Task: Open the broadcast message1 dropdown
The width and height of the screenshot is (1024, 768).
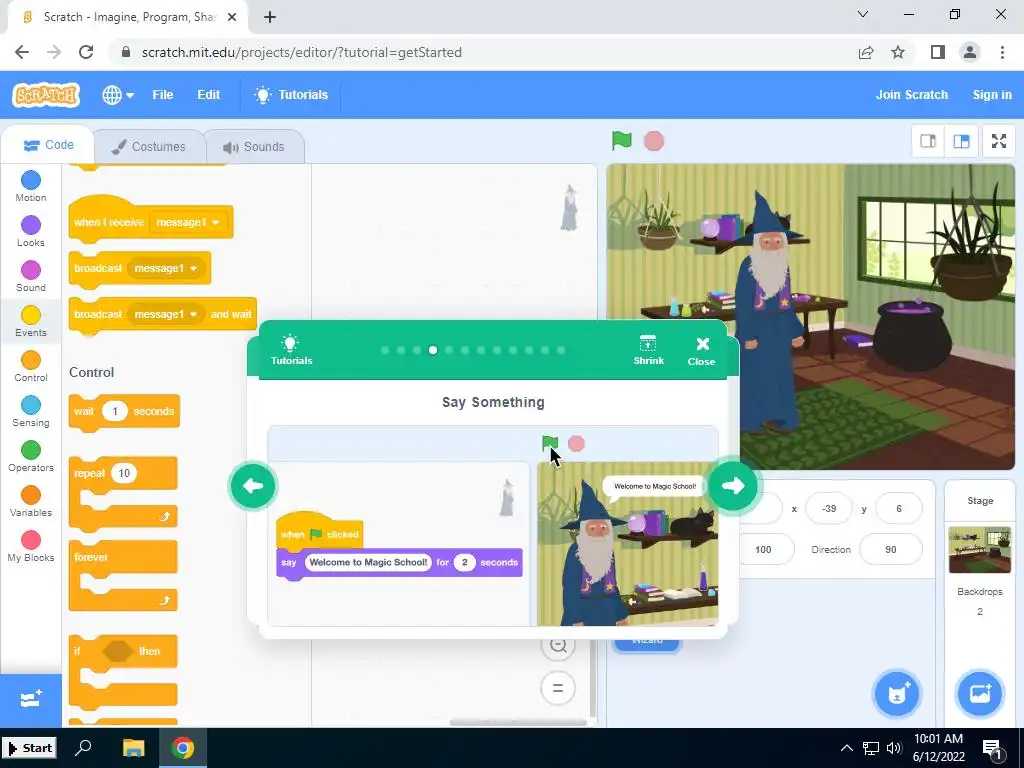Action: pos(165,268)
